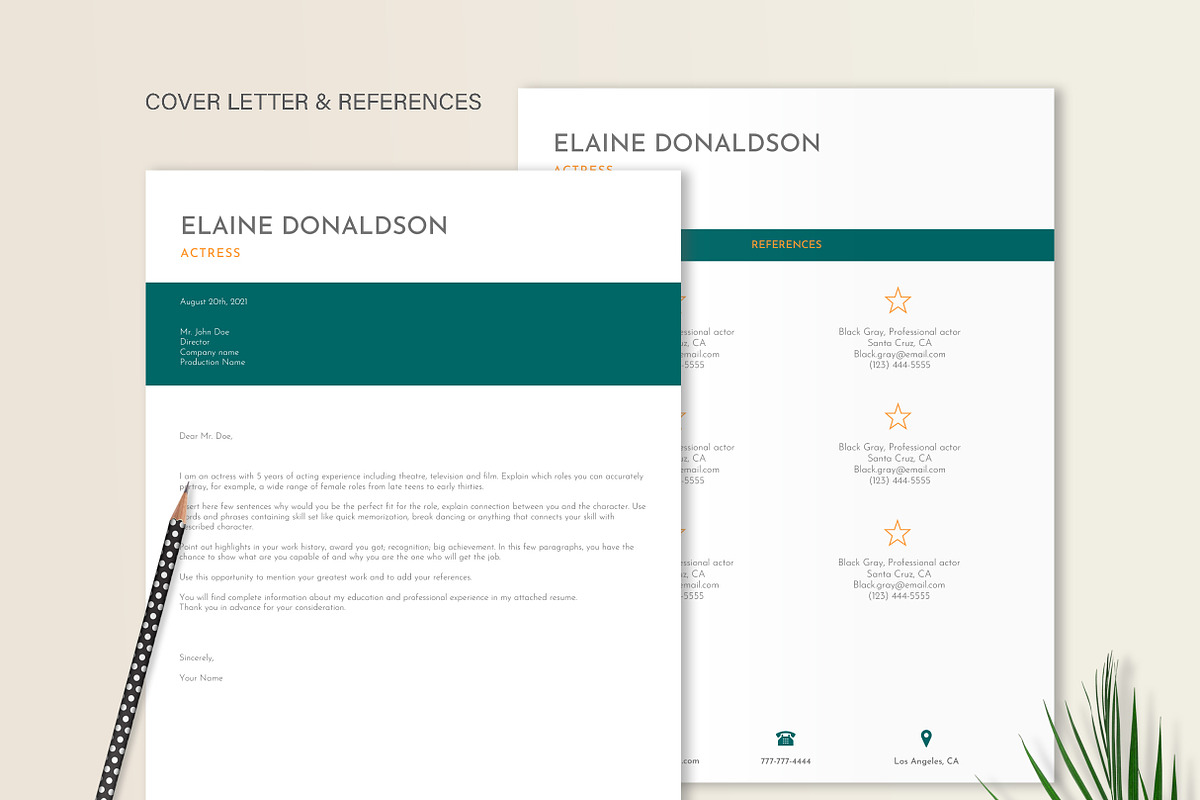Screen dimensions: 1200x800
Task: Click the REFERENCES banner label
Action: 786,244
